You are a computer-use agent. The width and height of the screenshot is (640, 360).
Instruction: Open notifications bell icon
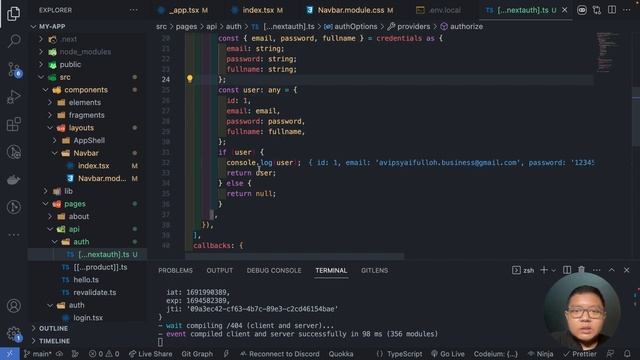click(x=627, y=353)
